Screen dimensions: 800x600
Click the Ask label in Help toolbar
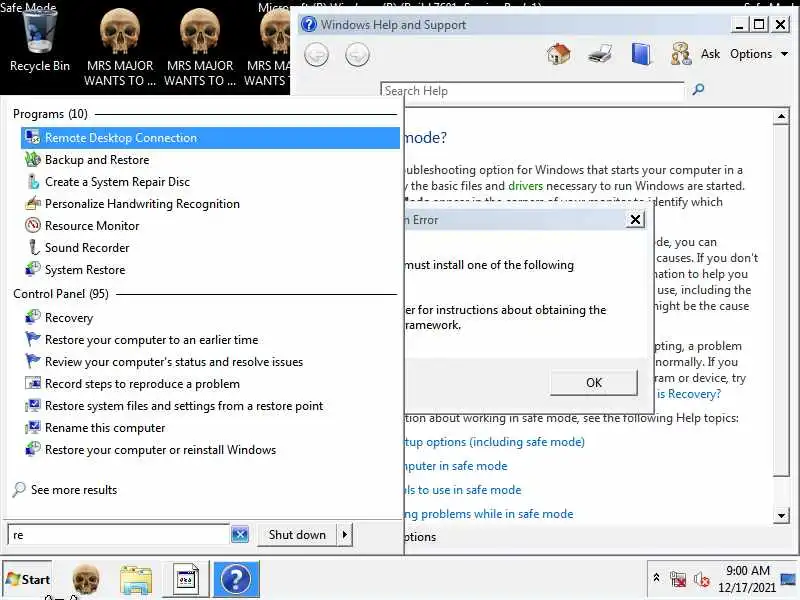710,54
